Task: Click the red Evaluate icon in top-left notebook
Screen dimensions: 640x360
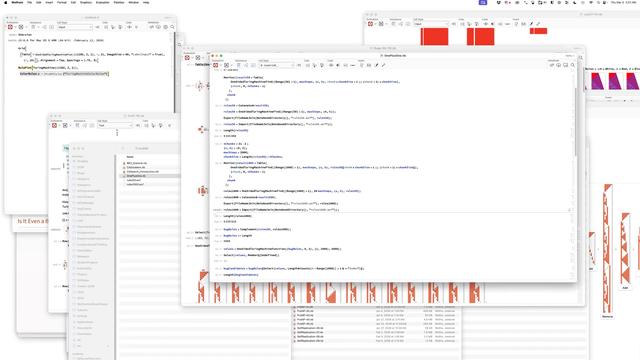Action: click(10, 27)
